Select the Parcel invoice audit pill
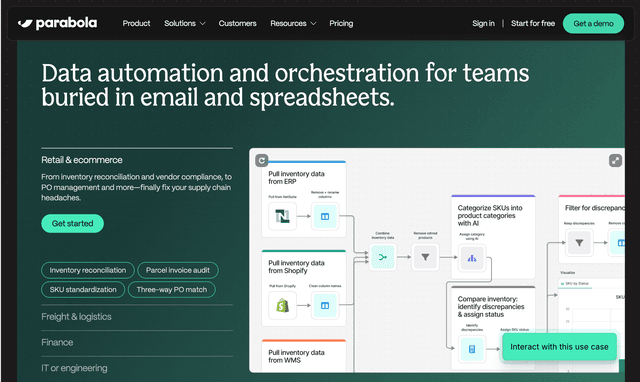The height and width of the screenshot is (382, 640). 178,270
